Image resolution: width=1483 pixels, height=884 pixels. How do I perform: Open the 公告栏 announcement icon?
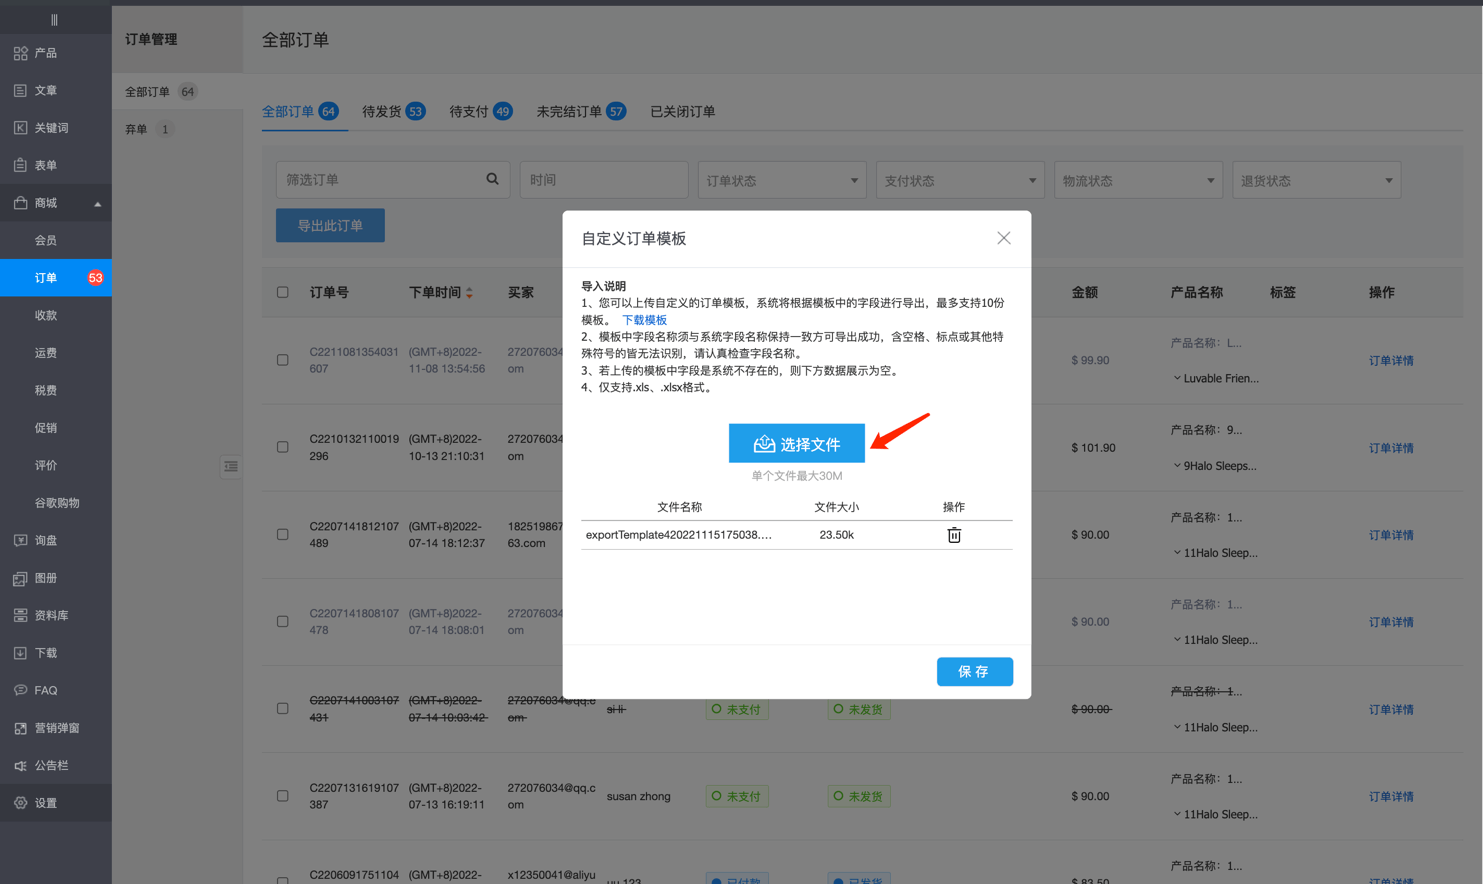21,766
